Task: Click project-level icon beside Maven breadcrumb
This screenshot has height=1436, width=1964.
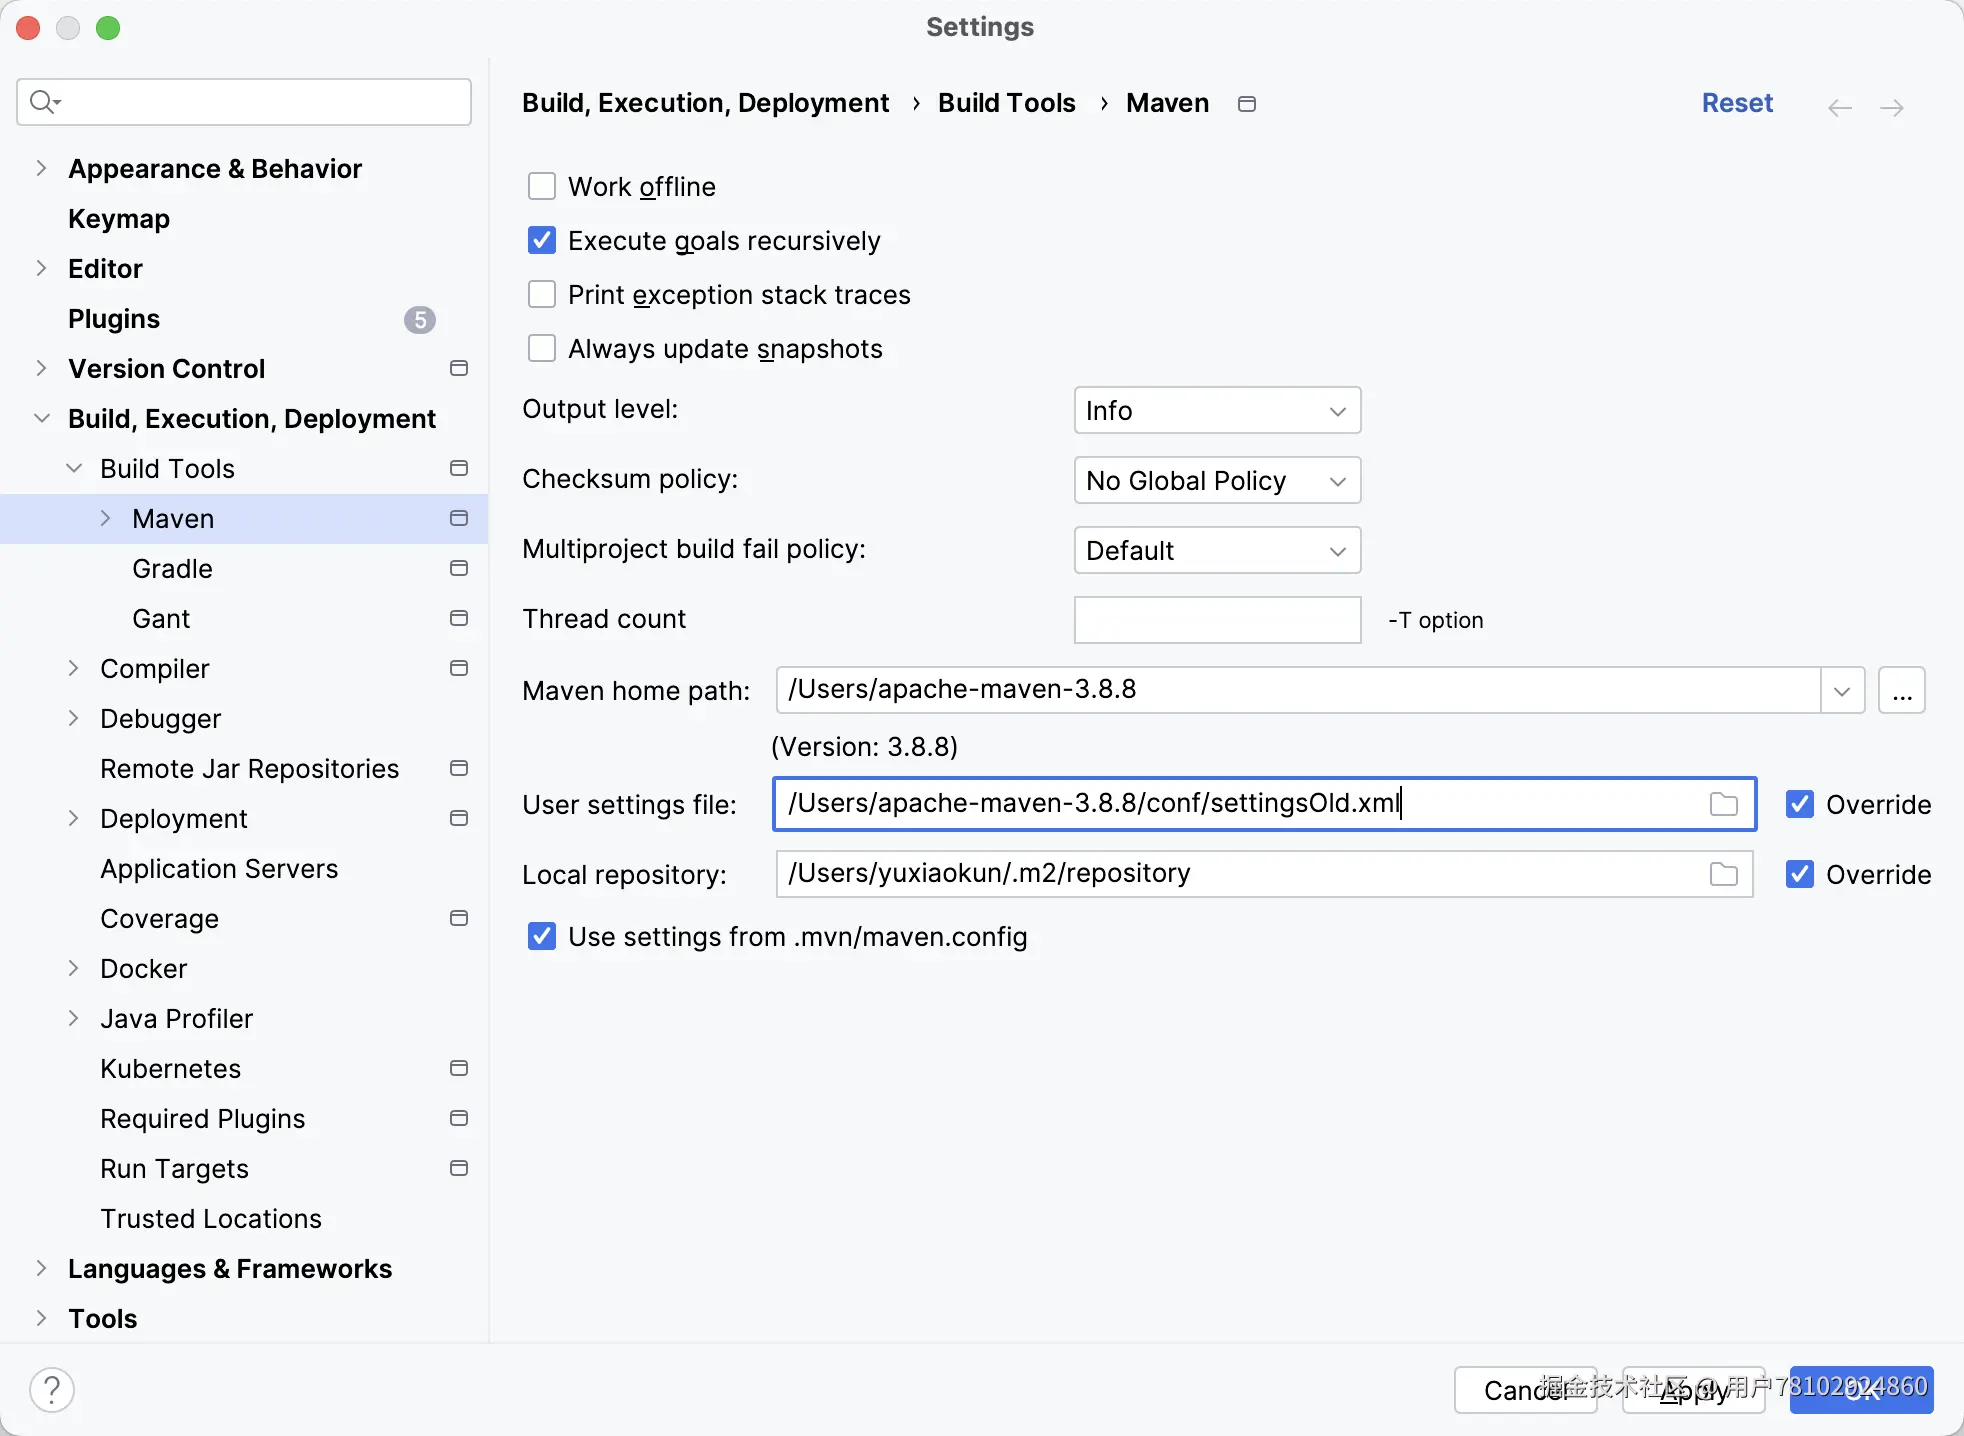Action: [1246, 104]
